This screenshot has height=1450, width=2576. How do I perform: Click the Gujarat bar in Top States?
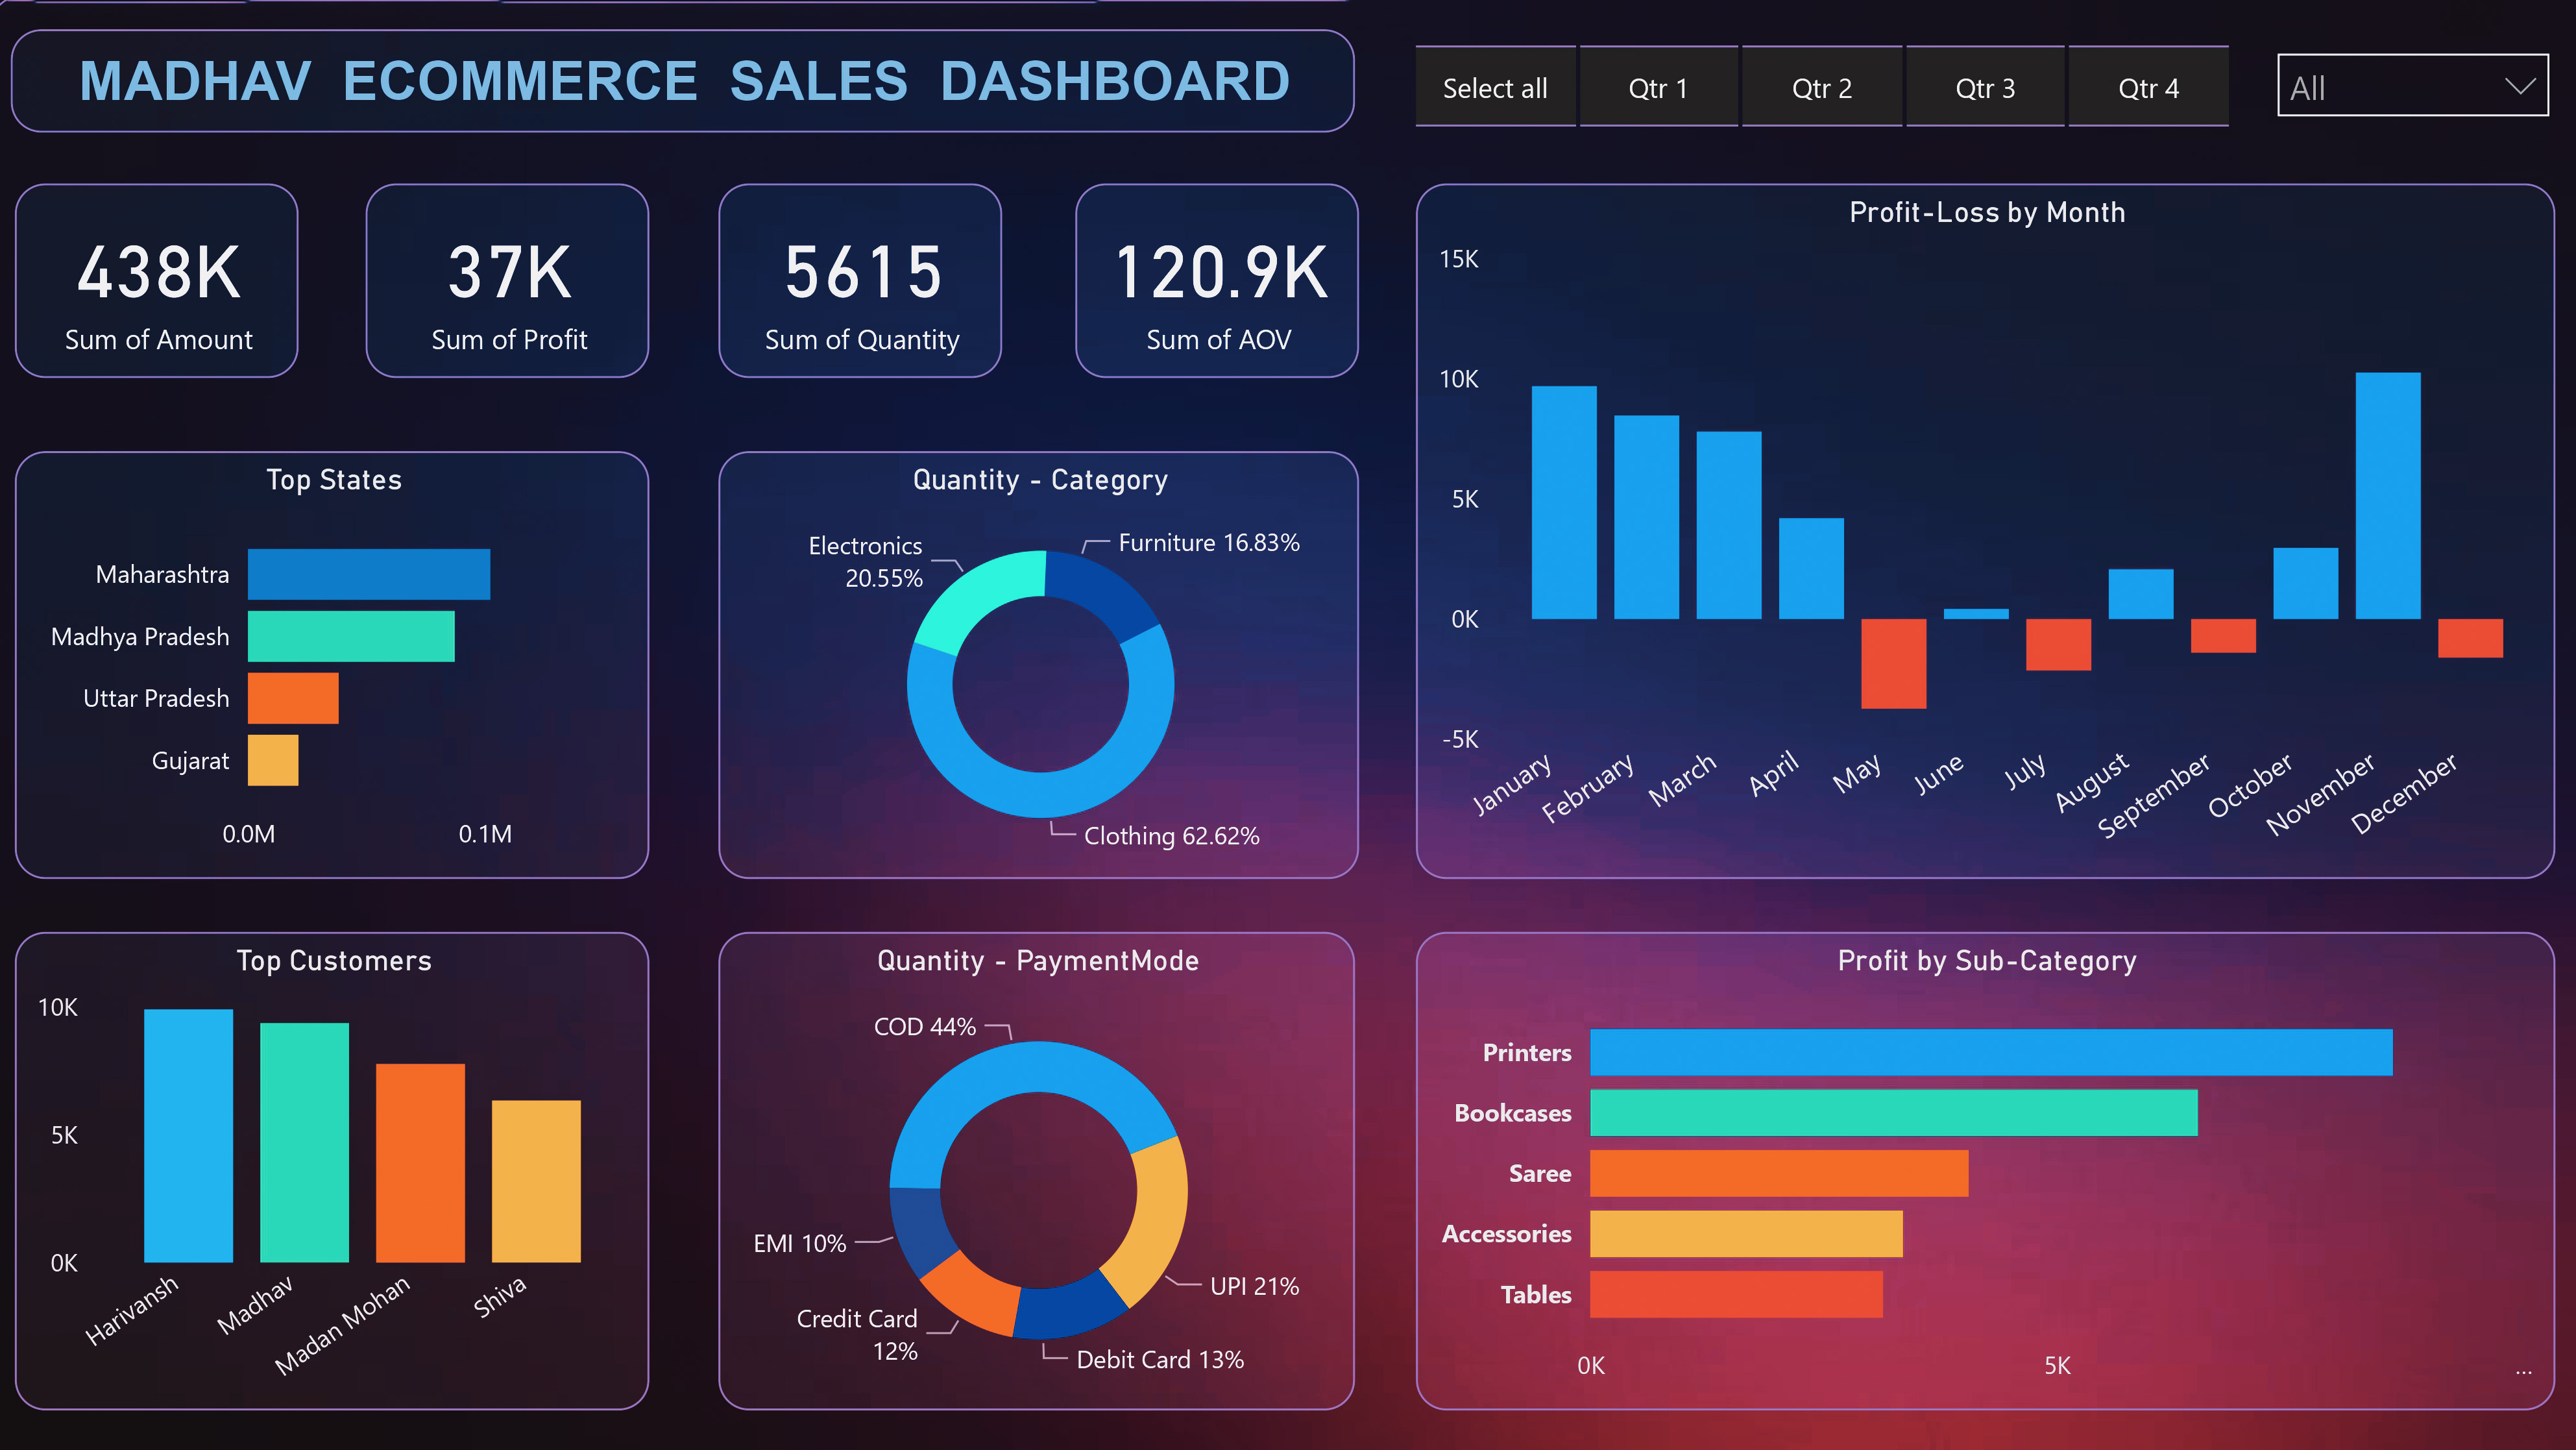tap(273, 759)
